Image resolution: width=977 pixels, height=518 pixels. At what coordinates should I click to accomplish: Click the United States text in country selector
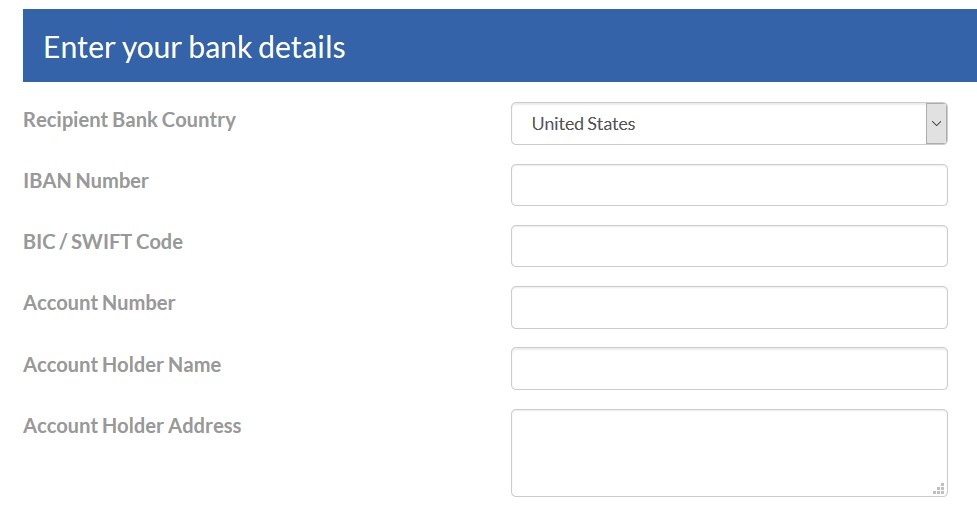click(x=583, y=124)
